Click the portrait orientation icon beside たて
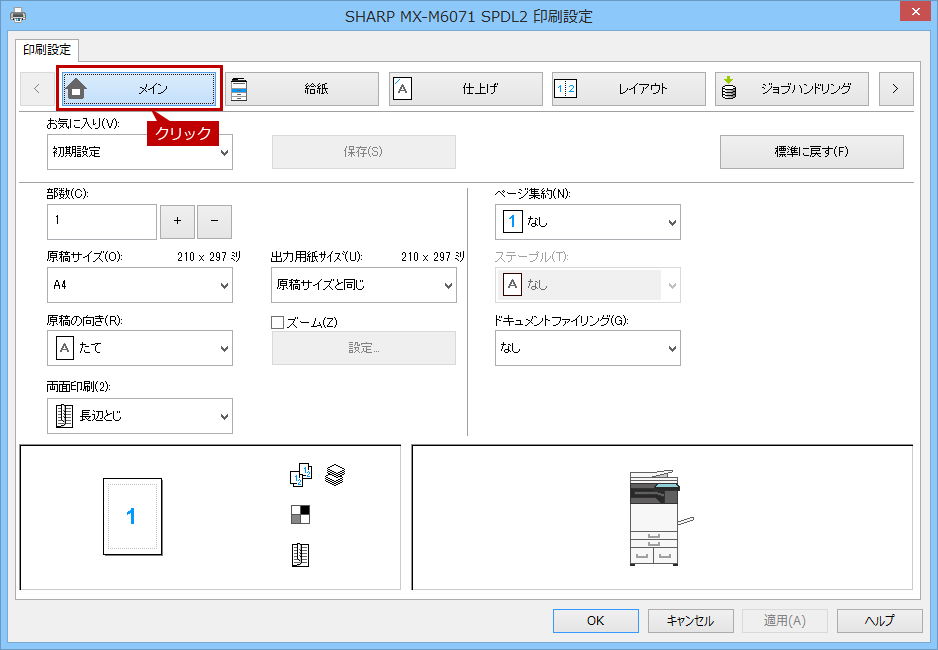Screen dimensions: 938x650 (65, 348)
